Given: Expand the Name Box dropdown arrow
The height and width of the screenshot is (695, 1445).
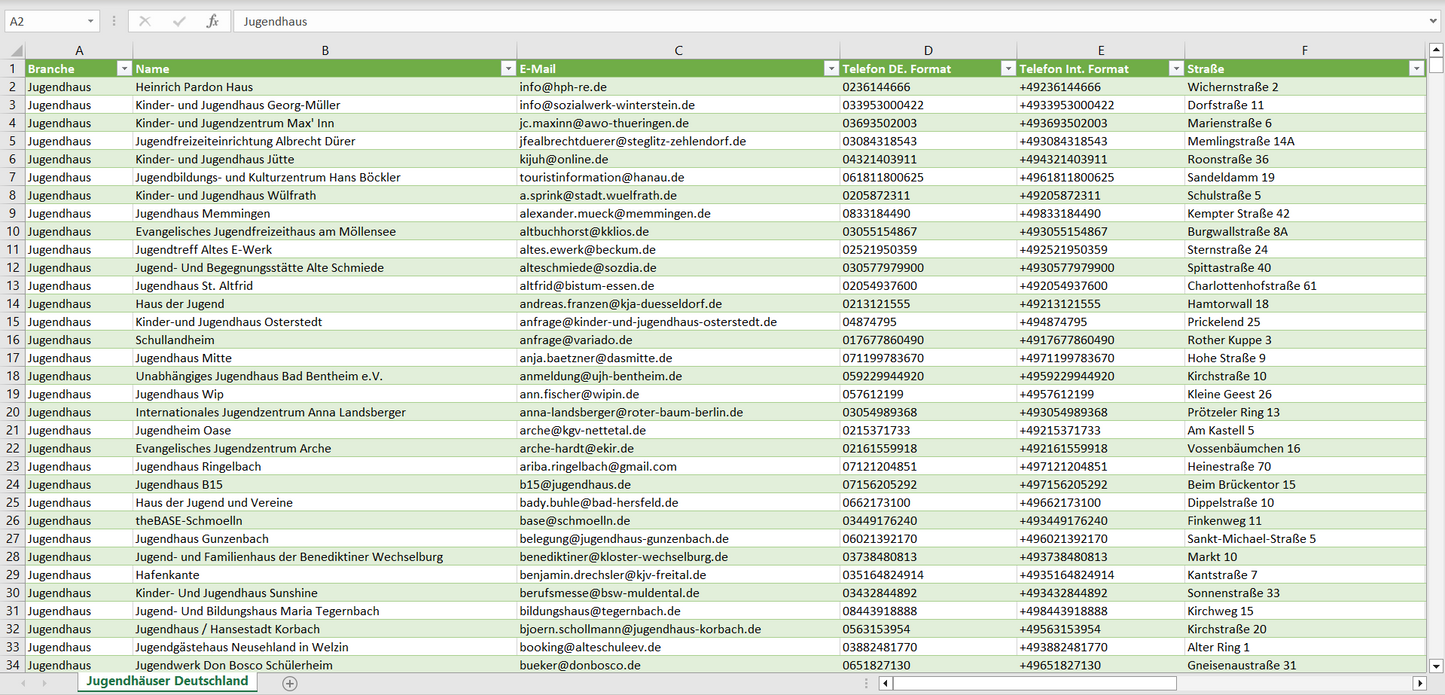Looking at the screenshot, I should coord(90,21).
